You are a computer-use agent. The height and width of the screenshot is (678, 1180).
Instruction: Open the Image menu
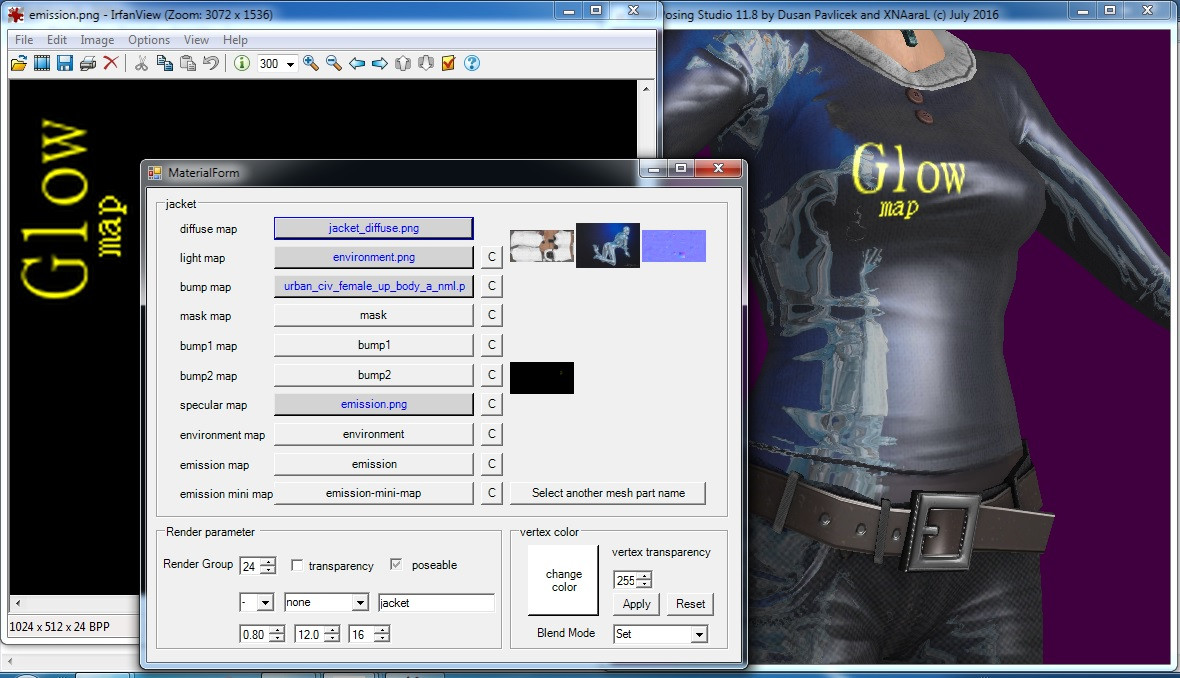click(x=97, y=40)
